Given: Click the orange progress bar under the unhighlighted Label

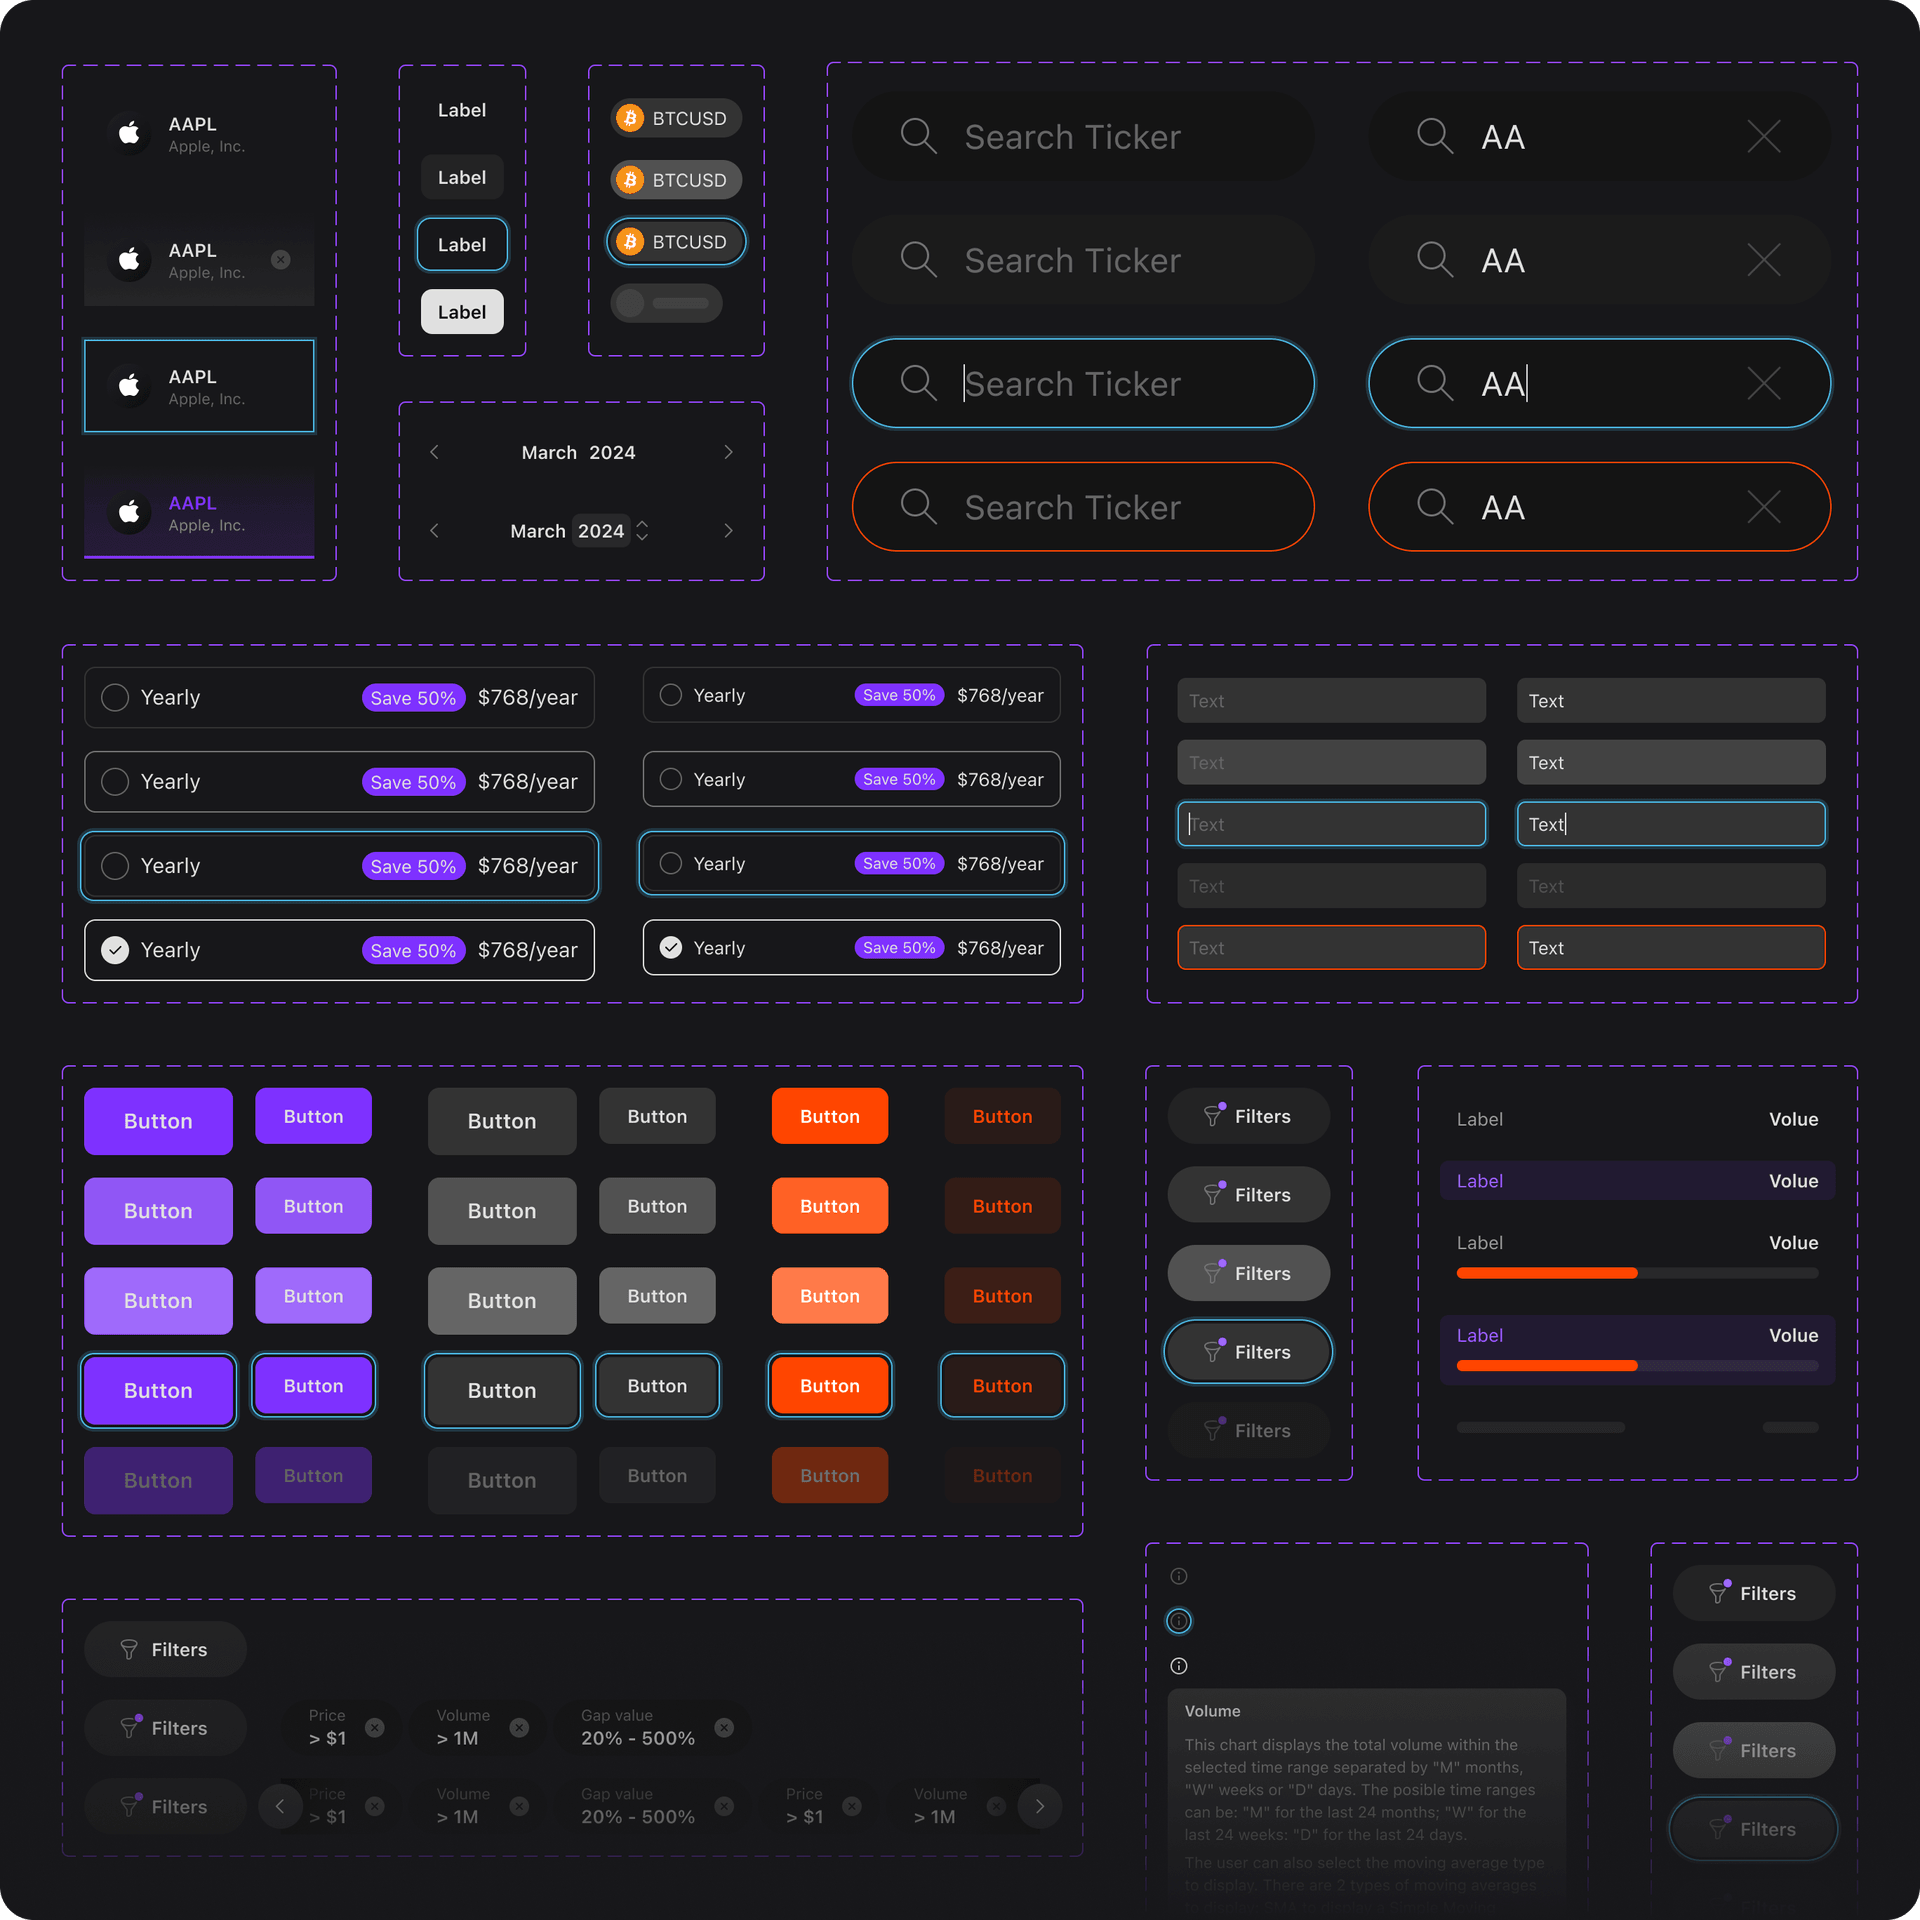Looking at the screenshot, I should pos(1547,1274).
